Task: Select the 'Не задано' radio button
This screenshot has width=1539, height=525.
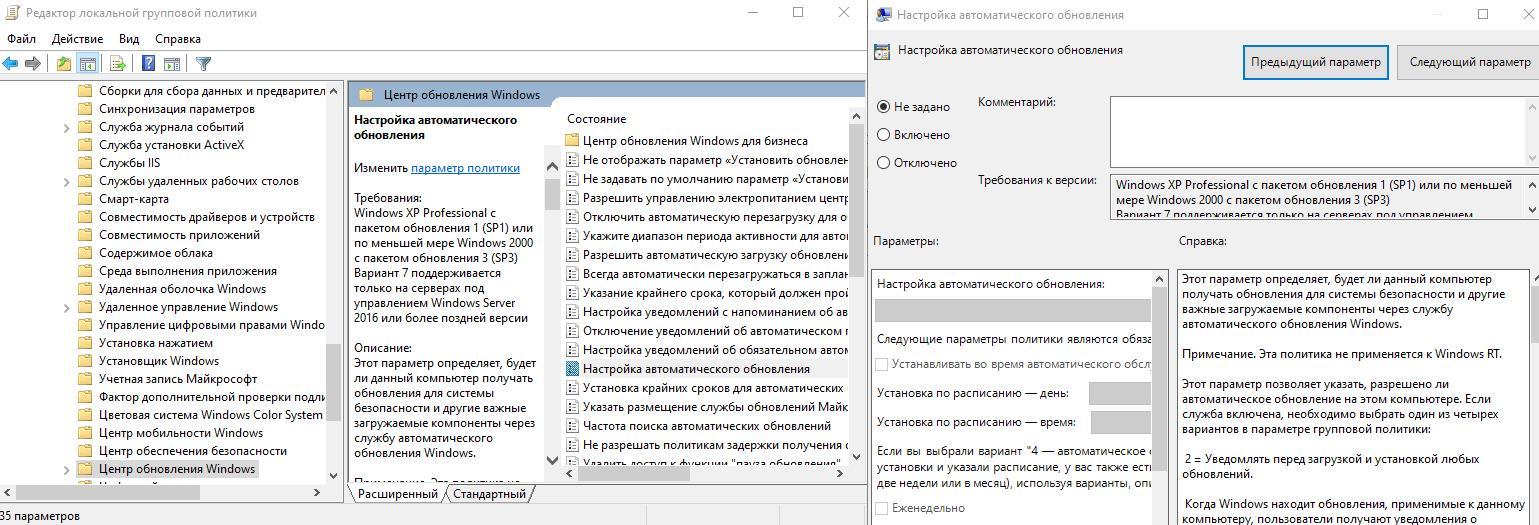Action: pos(883,107)
